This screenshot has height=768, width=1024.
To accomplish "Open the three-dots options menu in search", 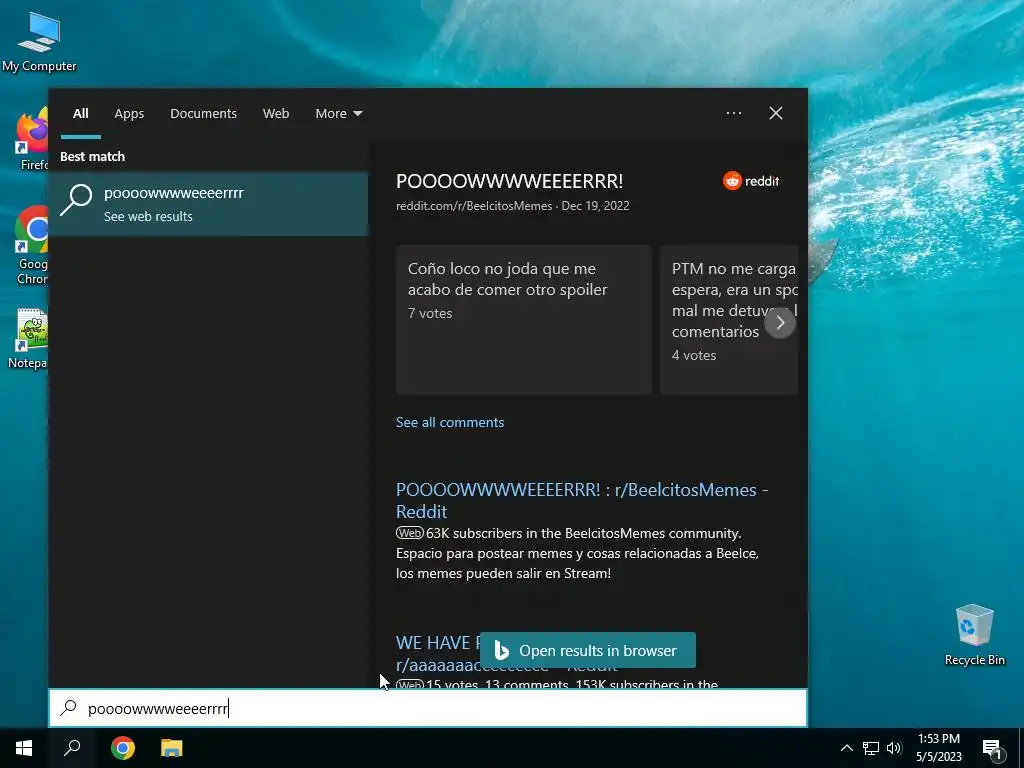I will click(733, 113).
